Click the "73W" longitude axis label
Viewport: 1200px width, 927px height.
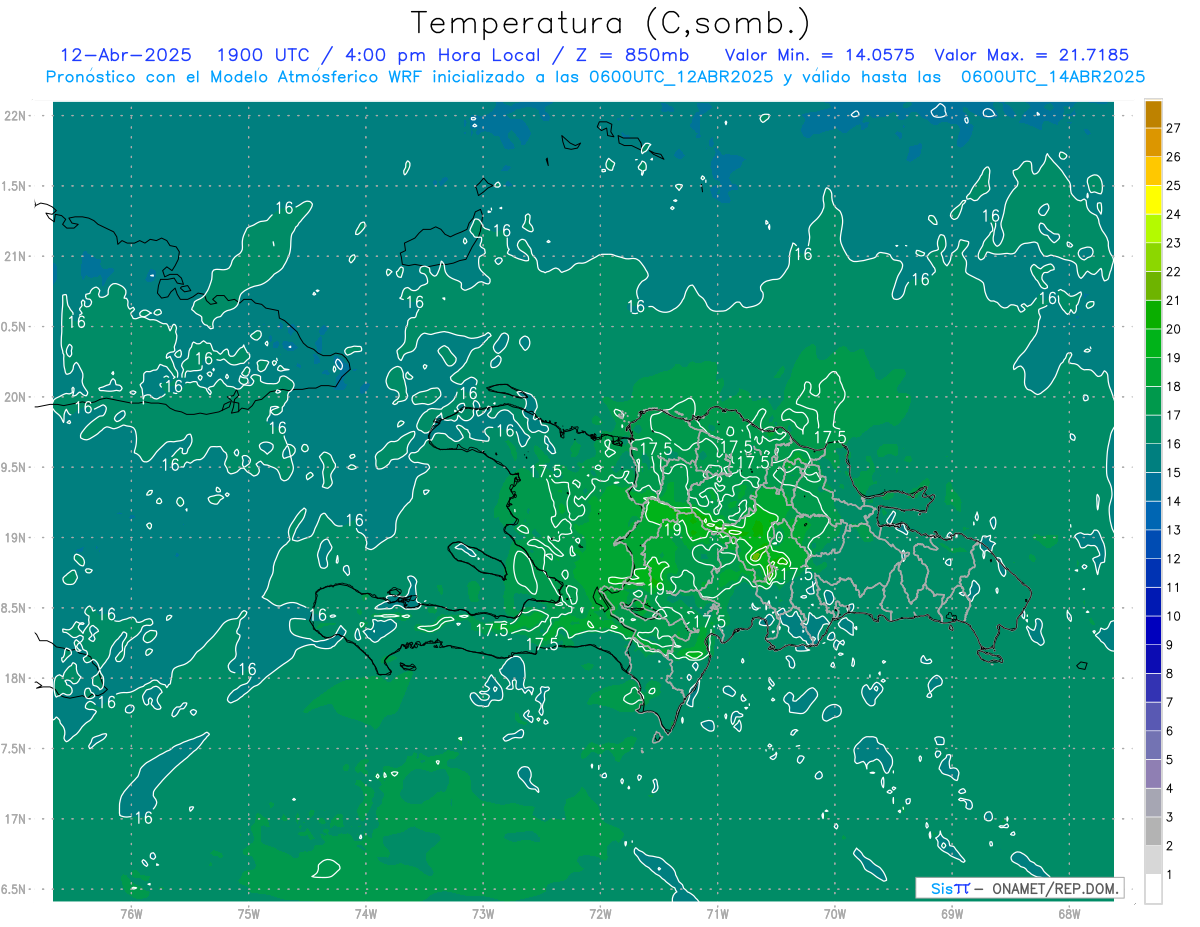pyautogui.click(x=483, y=914)
